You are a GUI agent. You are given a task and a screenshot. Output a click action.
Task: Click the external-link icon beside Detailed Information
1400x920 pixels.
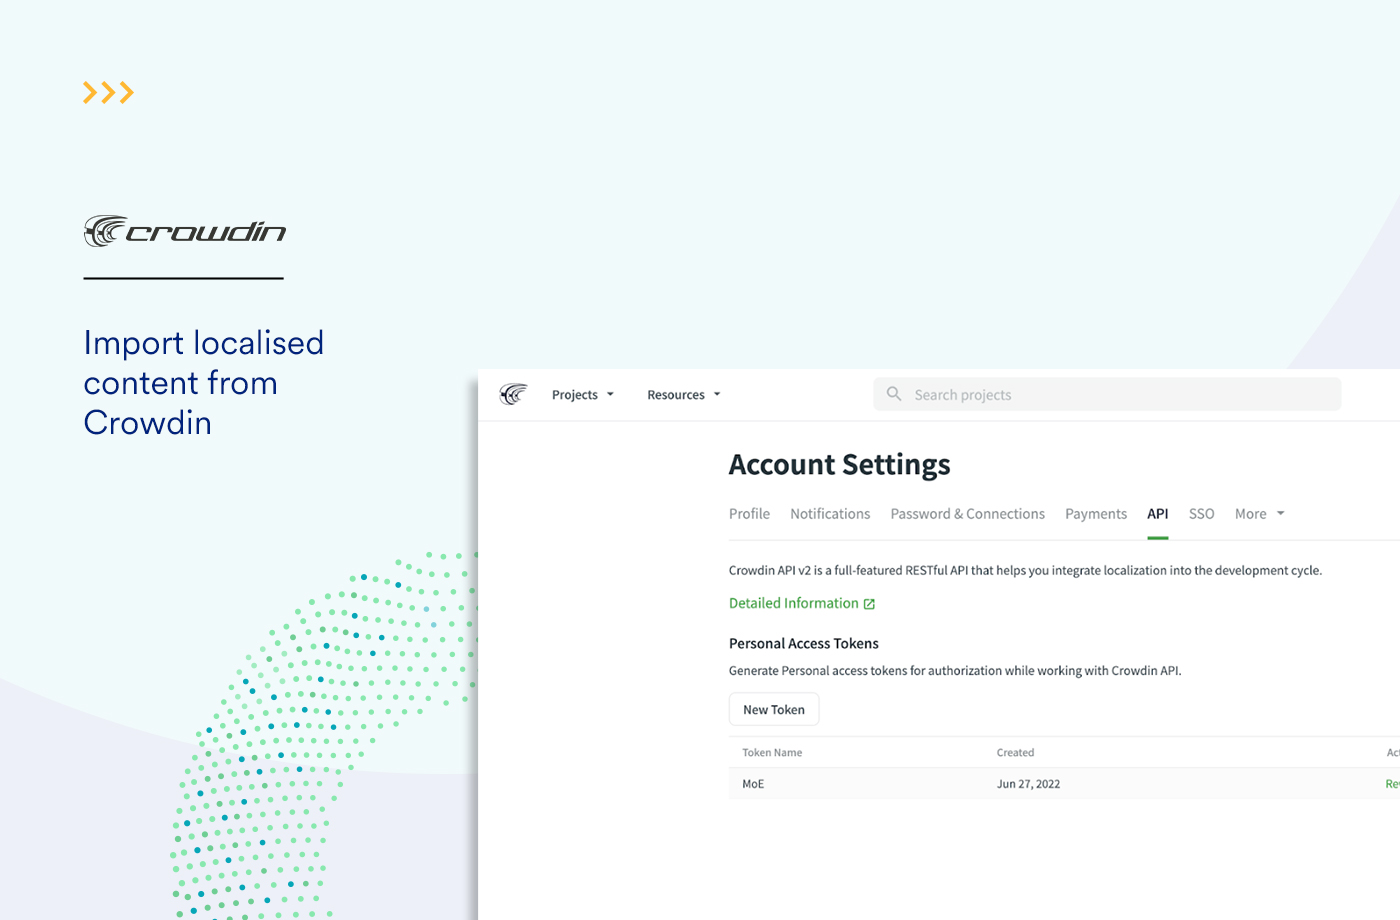click(869, 603)
